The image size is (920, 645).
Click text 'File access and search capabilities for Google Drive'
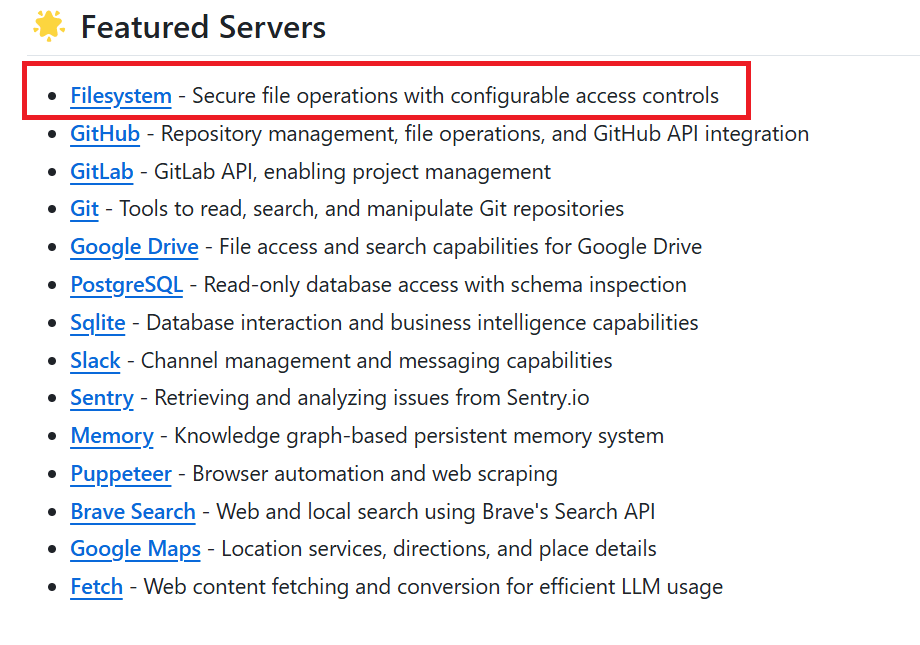click(x=461, y=247)
